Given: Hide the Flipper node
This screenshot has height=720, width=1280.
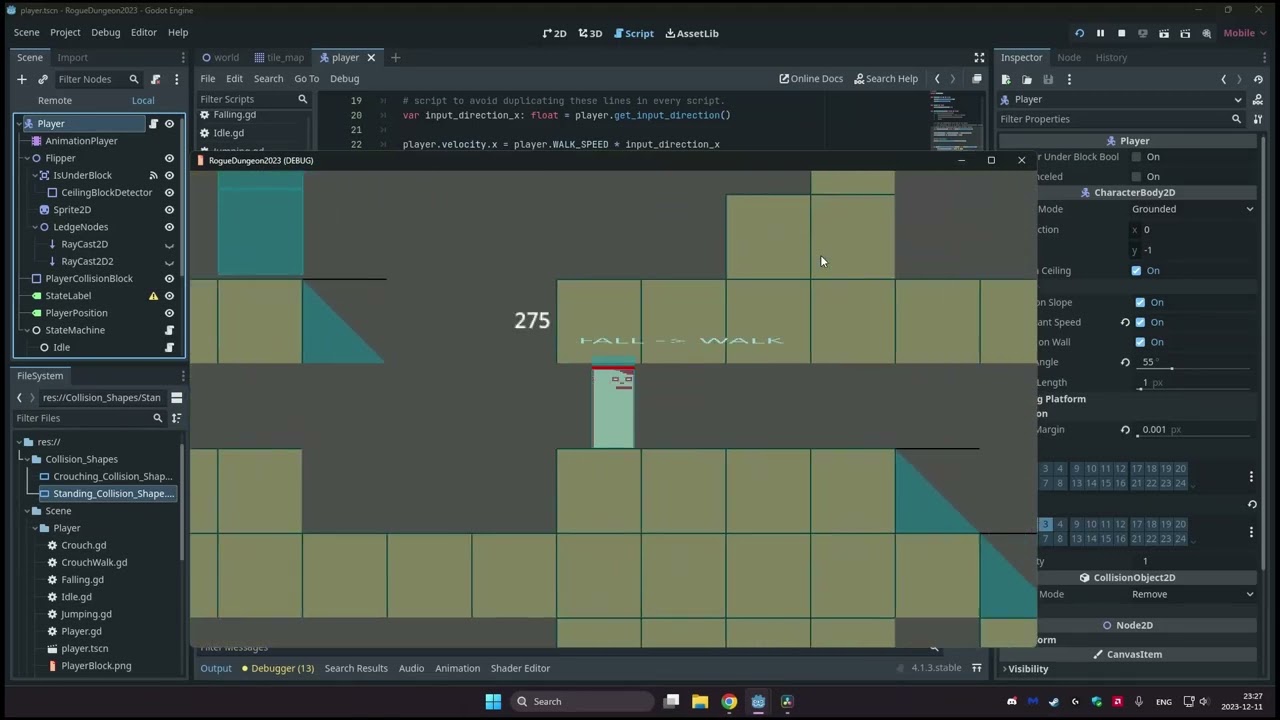Looking at the screenshot, I should pos(169,158).
